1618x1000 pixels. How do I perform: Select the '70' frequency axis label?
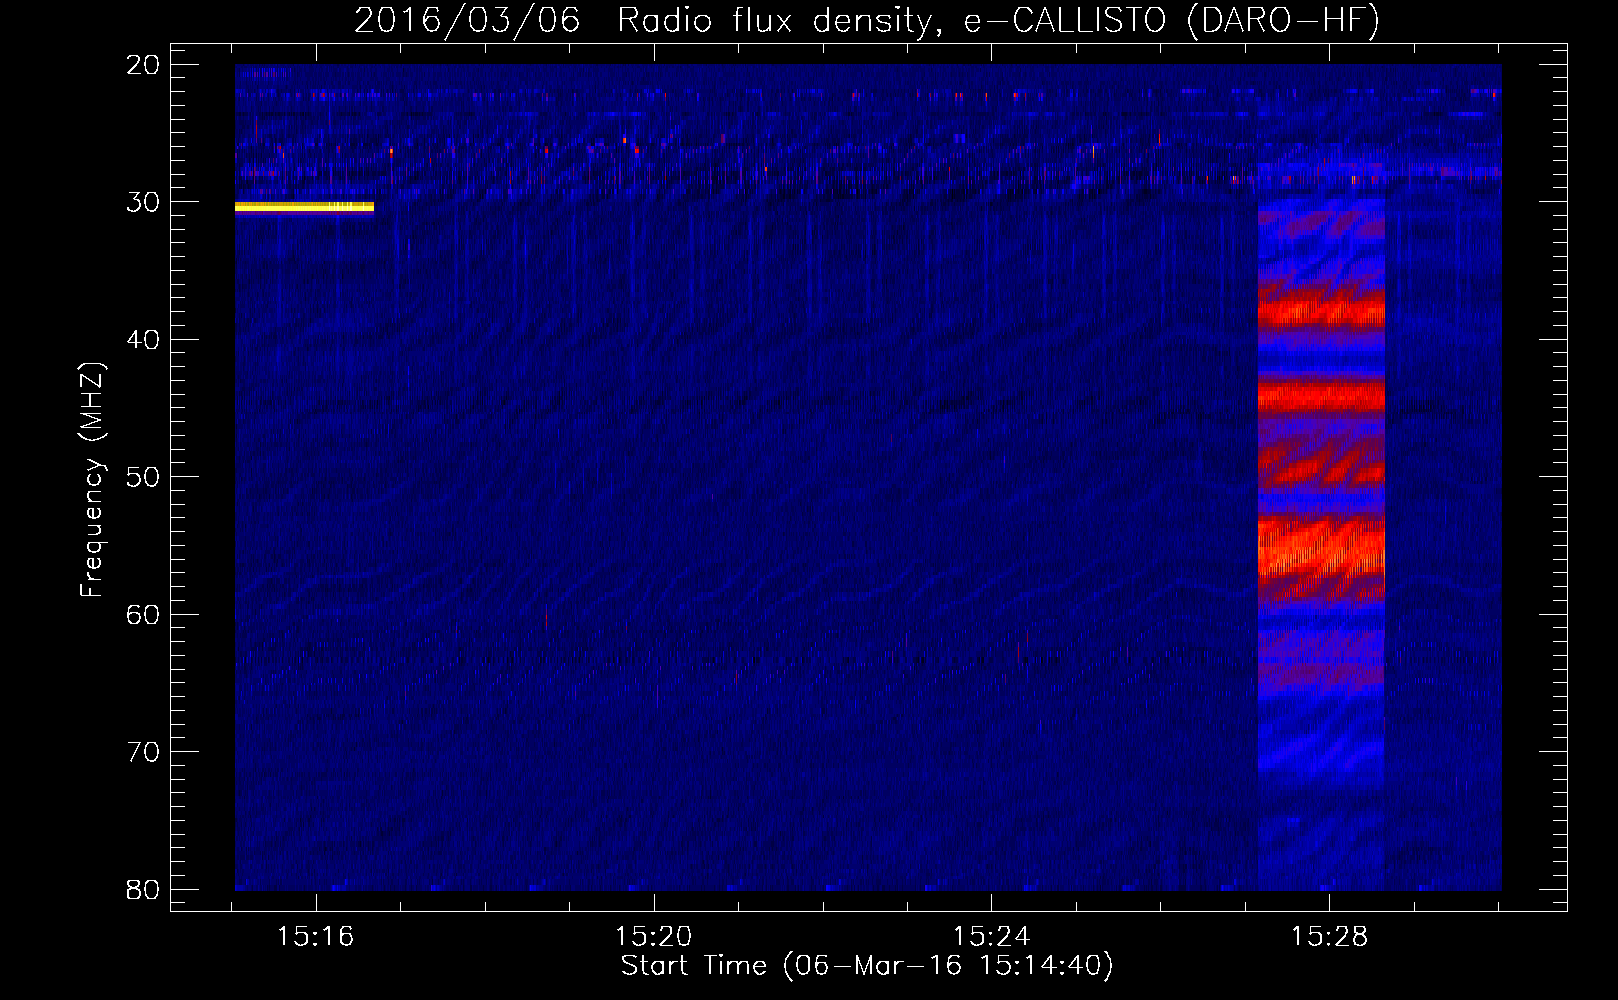(x=143, y=752)
